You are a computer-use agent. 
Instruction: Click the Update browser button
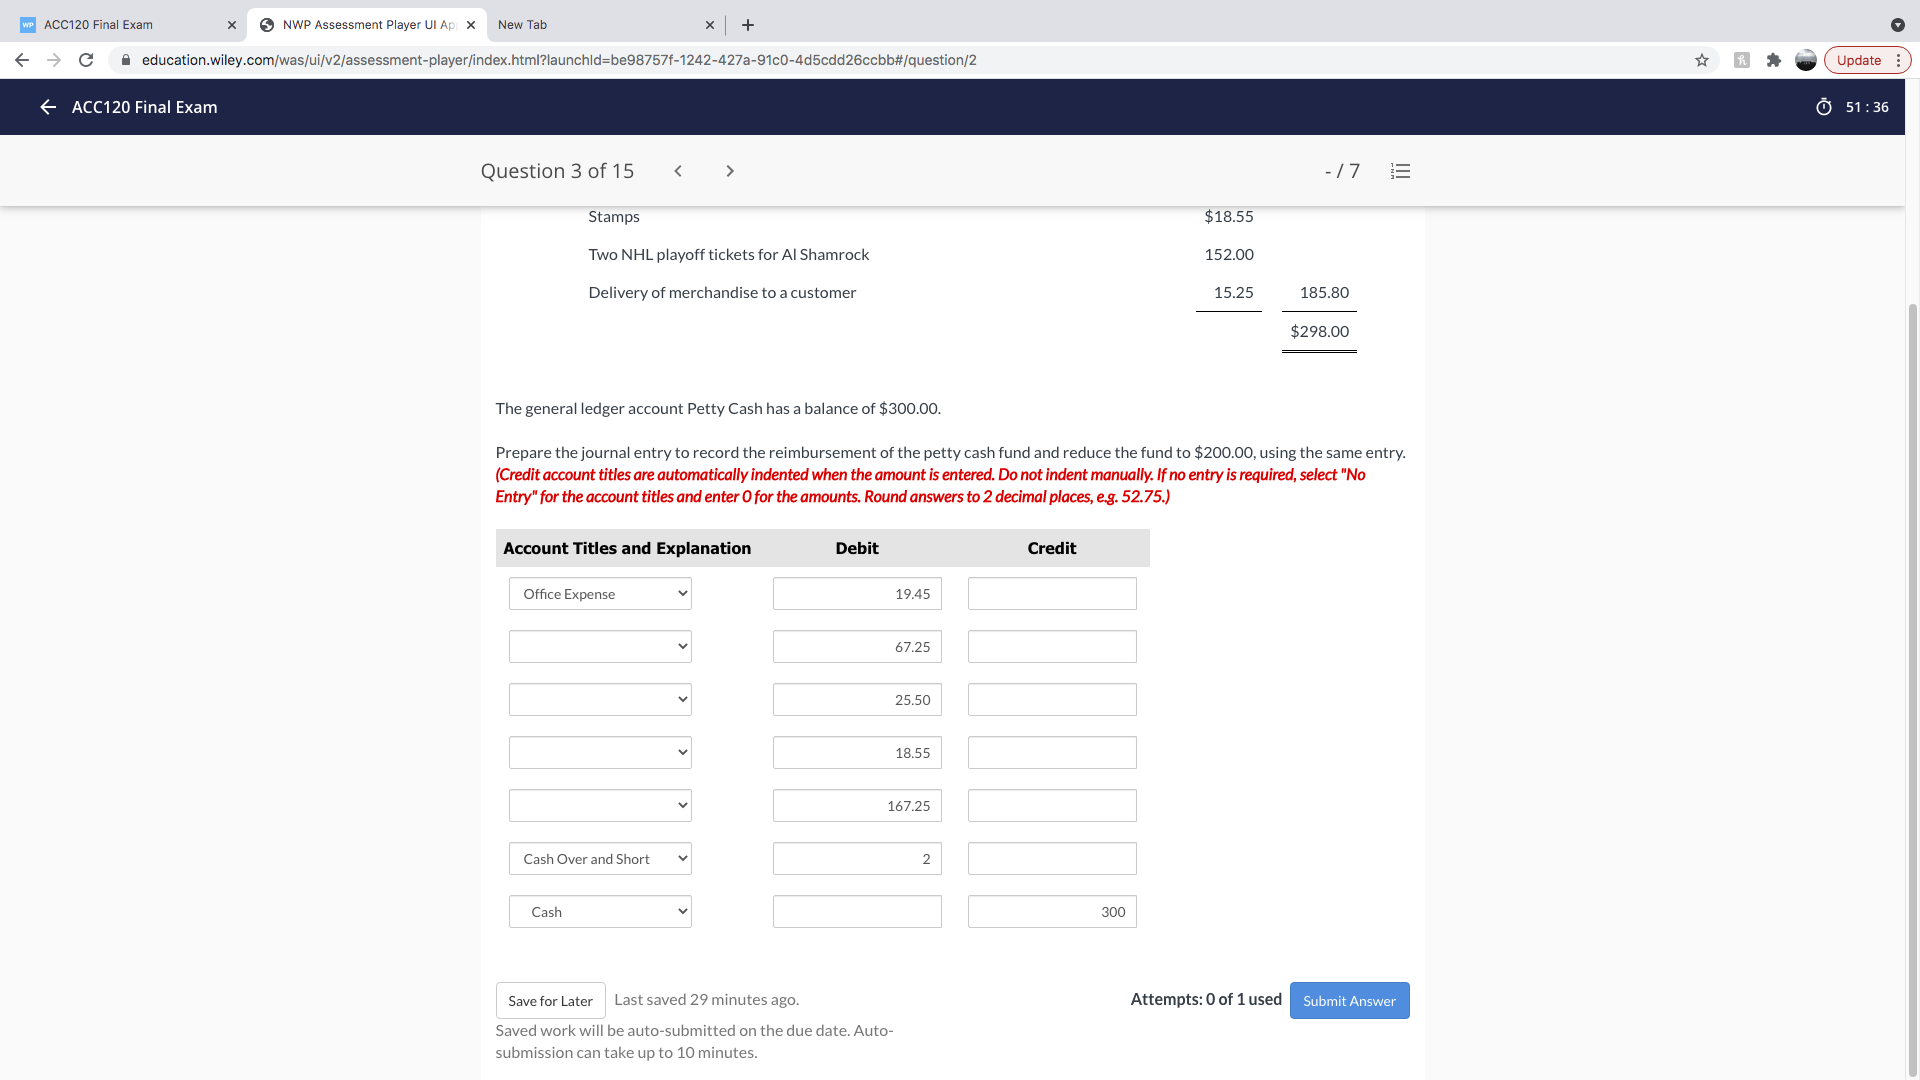(1860, 60)
